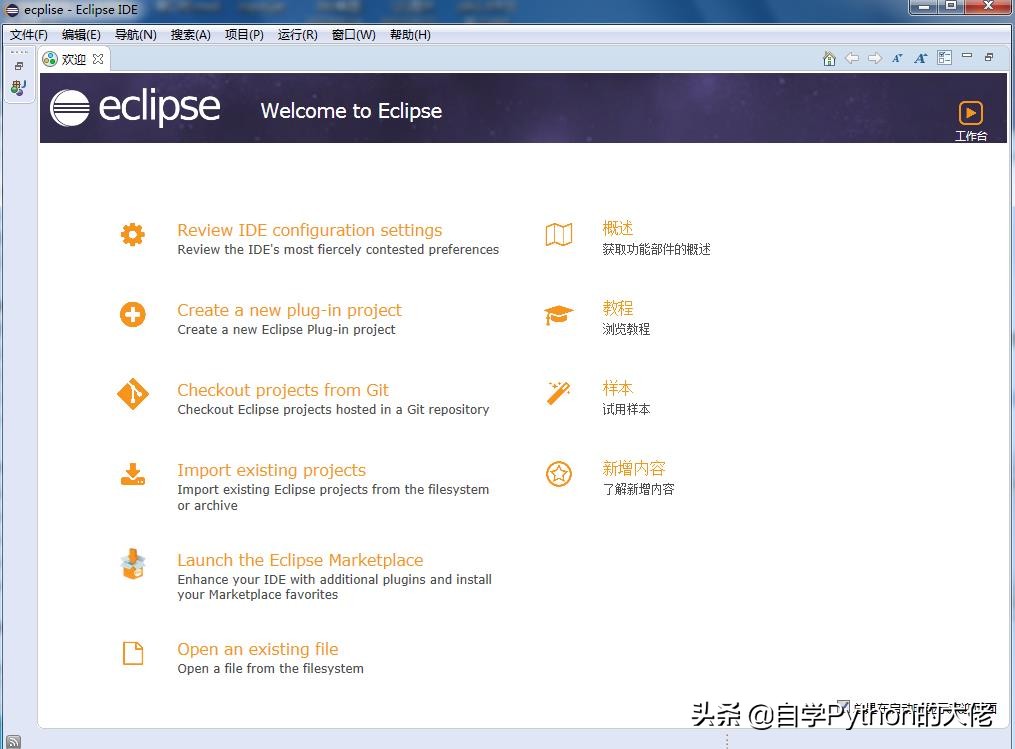Click Open an existing file link
This screenshot has width=1015, height=749.
(x=258, y=649)
